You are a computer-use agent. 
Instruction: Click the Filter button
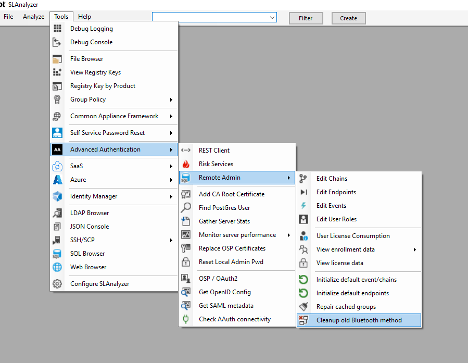point(306,18)
